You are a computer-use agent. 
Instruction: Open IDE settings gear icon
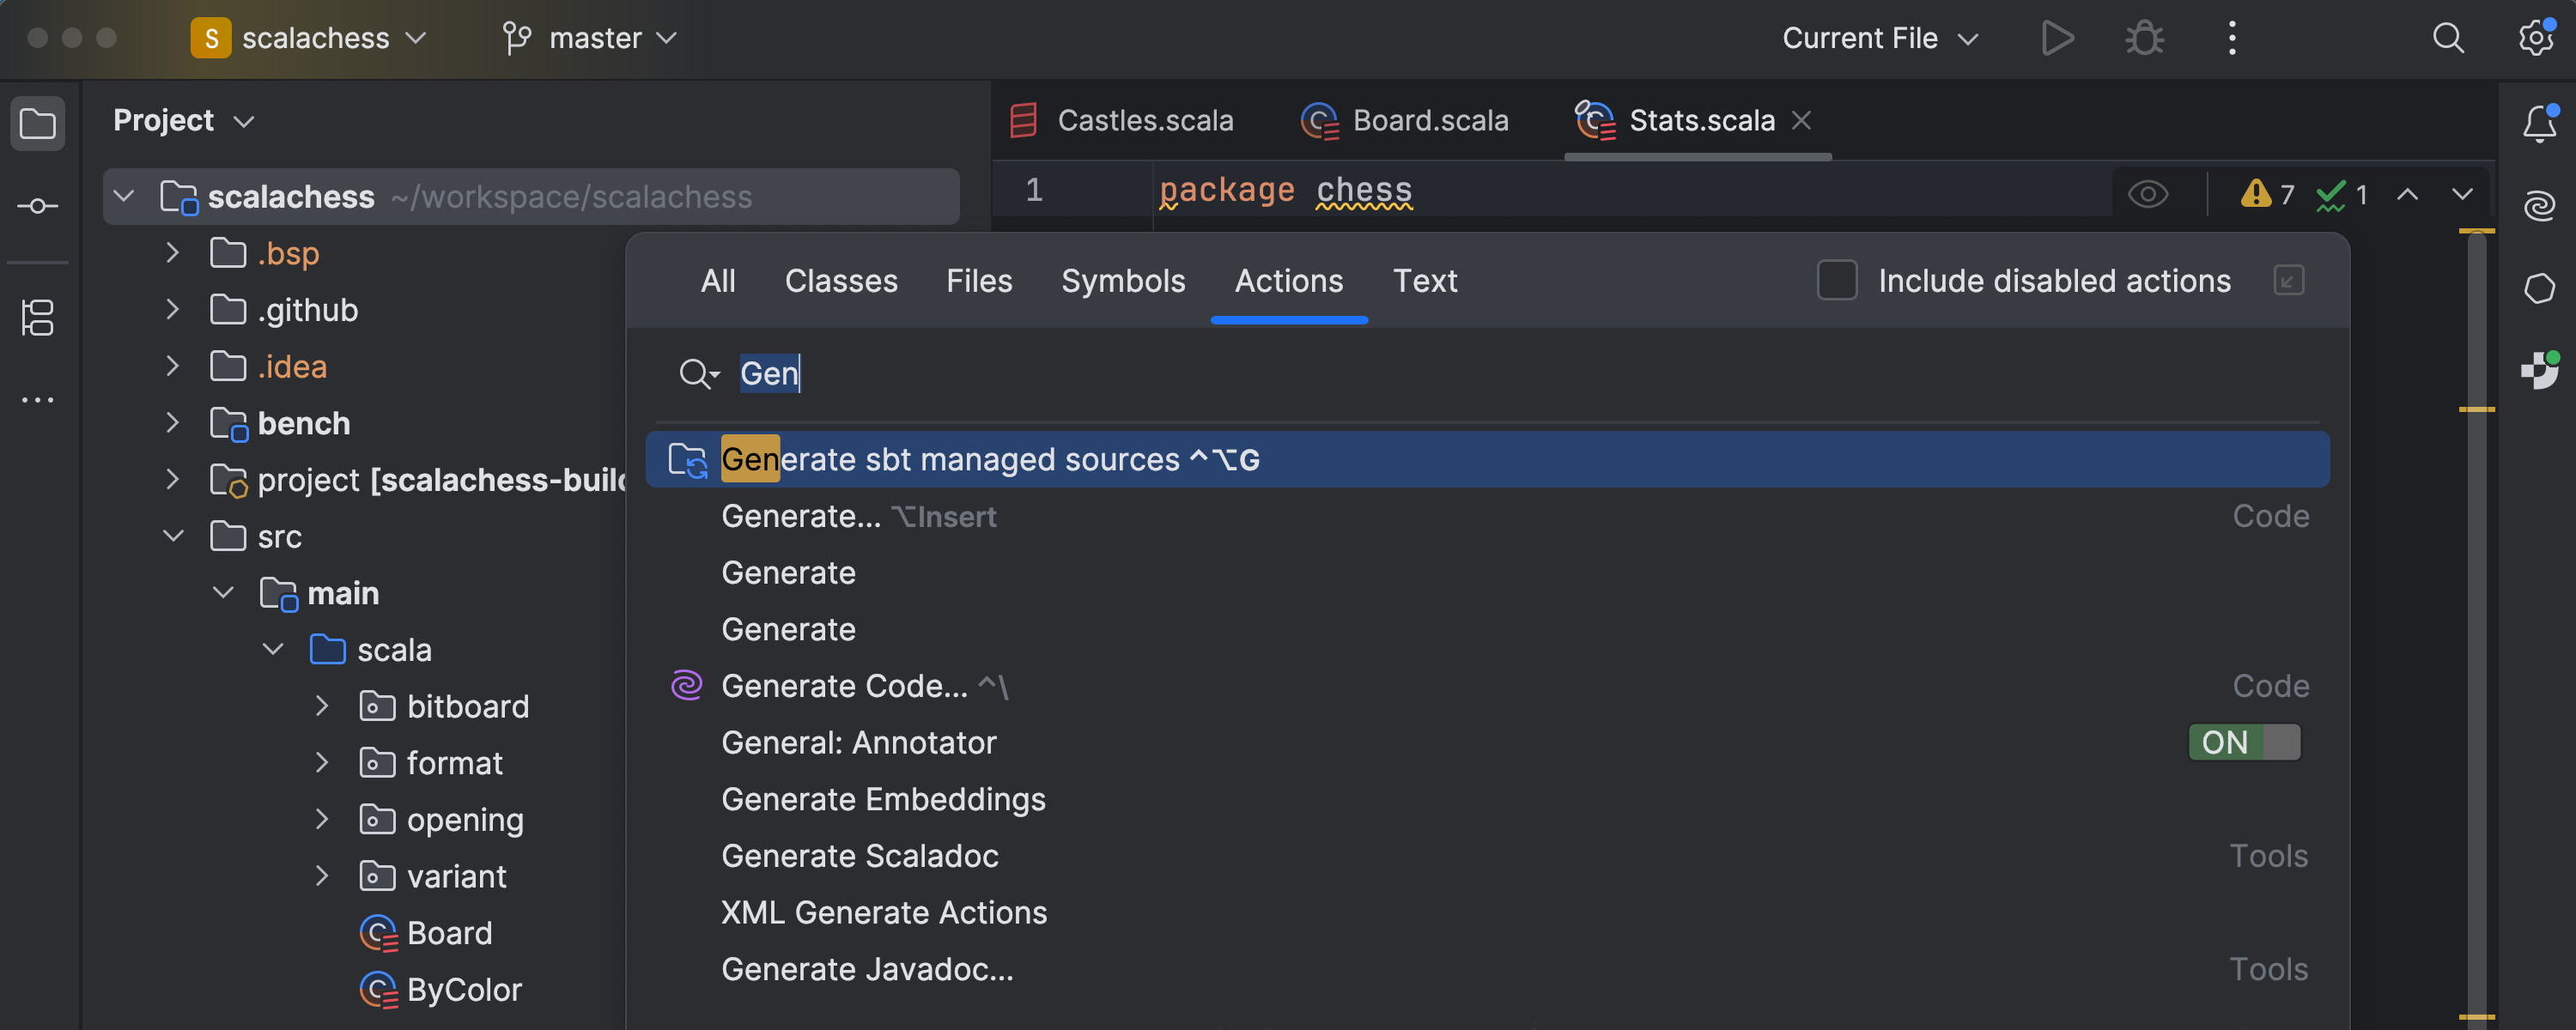point(2536,38)
